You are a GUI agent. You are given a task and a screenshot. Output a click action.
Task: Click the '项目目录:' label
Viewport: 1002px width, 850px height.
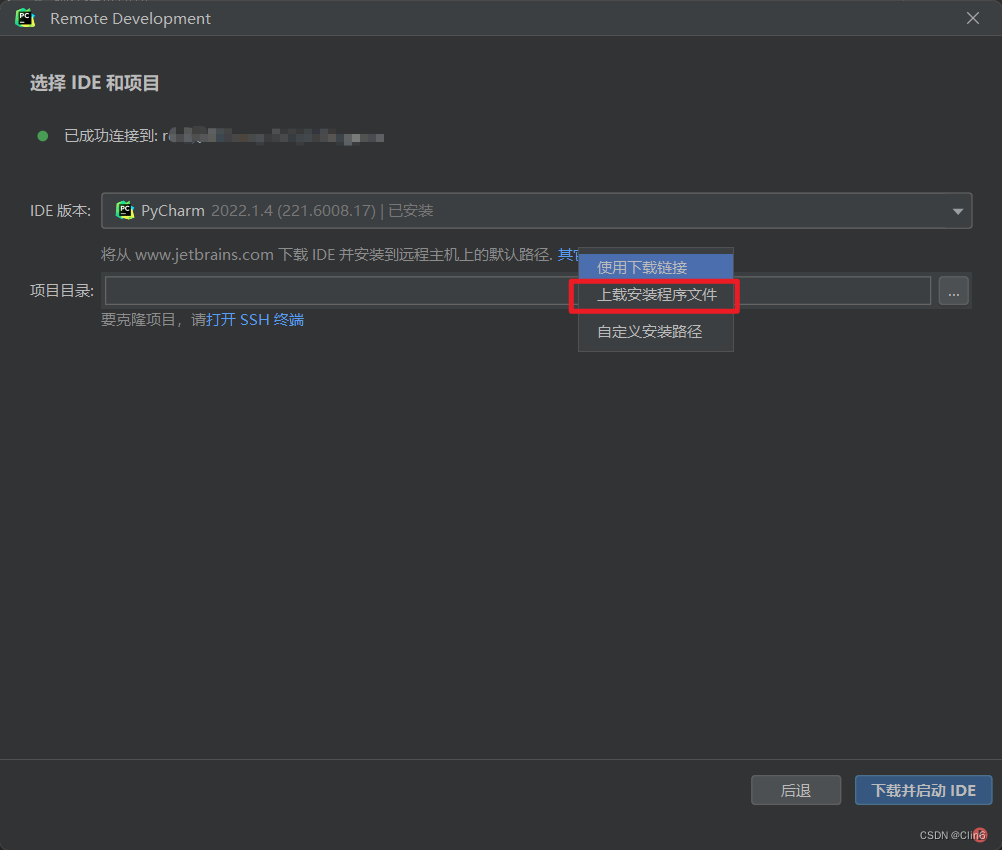(61, 291)
